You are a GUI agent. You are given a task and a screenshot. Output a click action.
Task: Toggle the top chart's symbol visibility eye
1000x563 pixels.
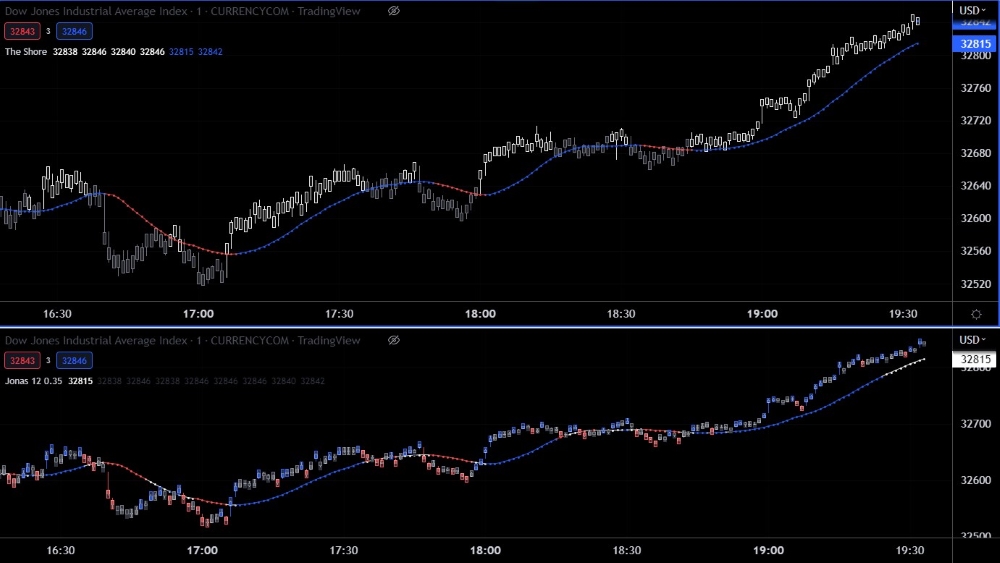coord(393,11)
